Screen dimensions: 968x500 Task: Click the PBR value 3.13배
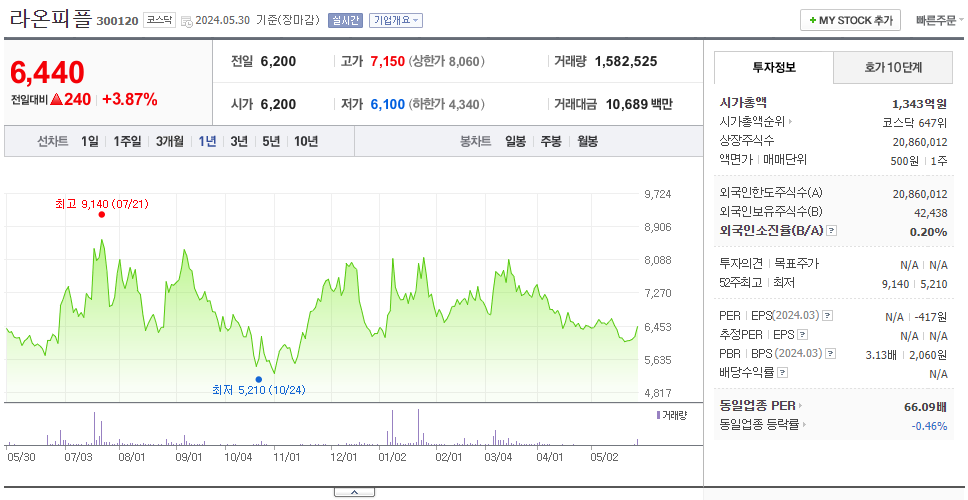(880, 355)
